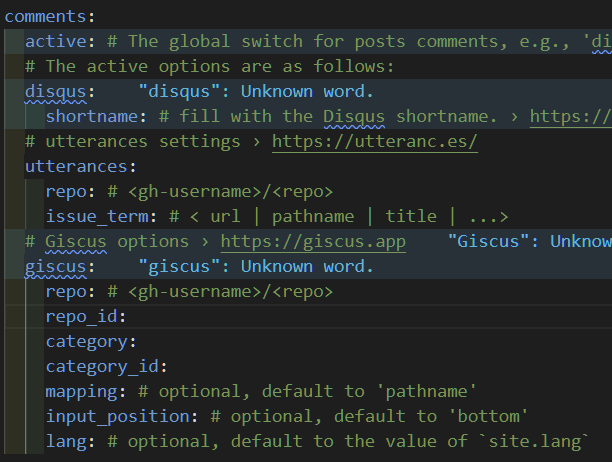Click the 'utterances:' key

[x=80, y=167]
